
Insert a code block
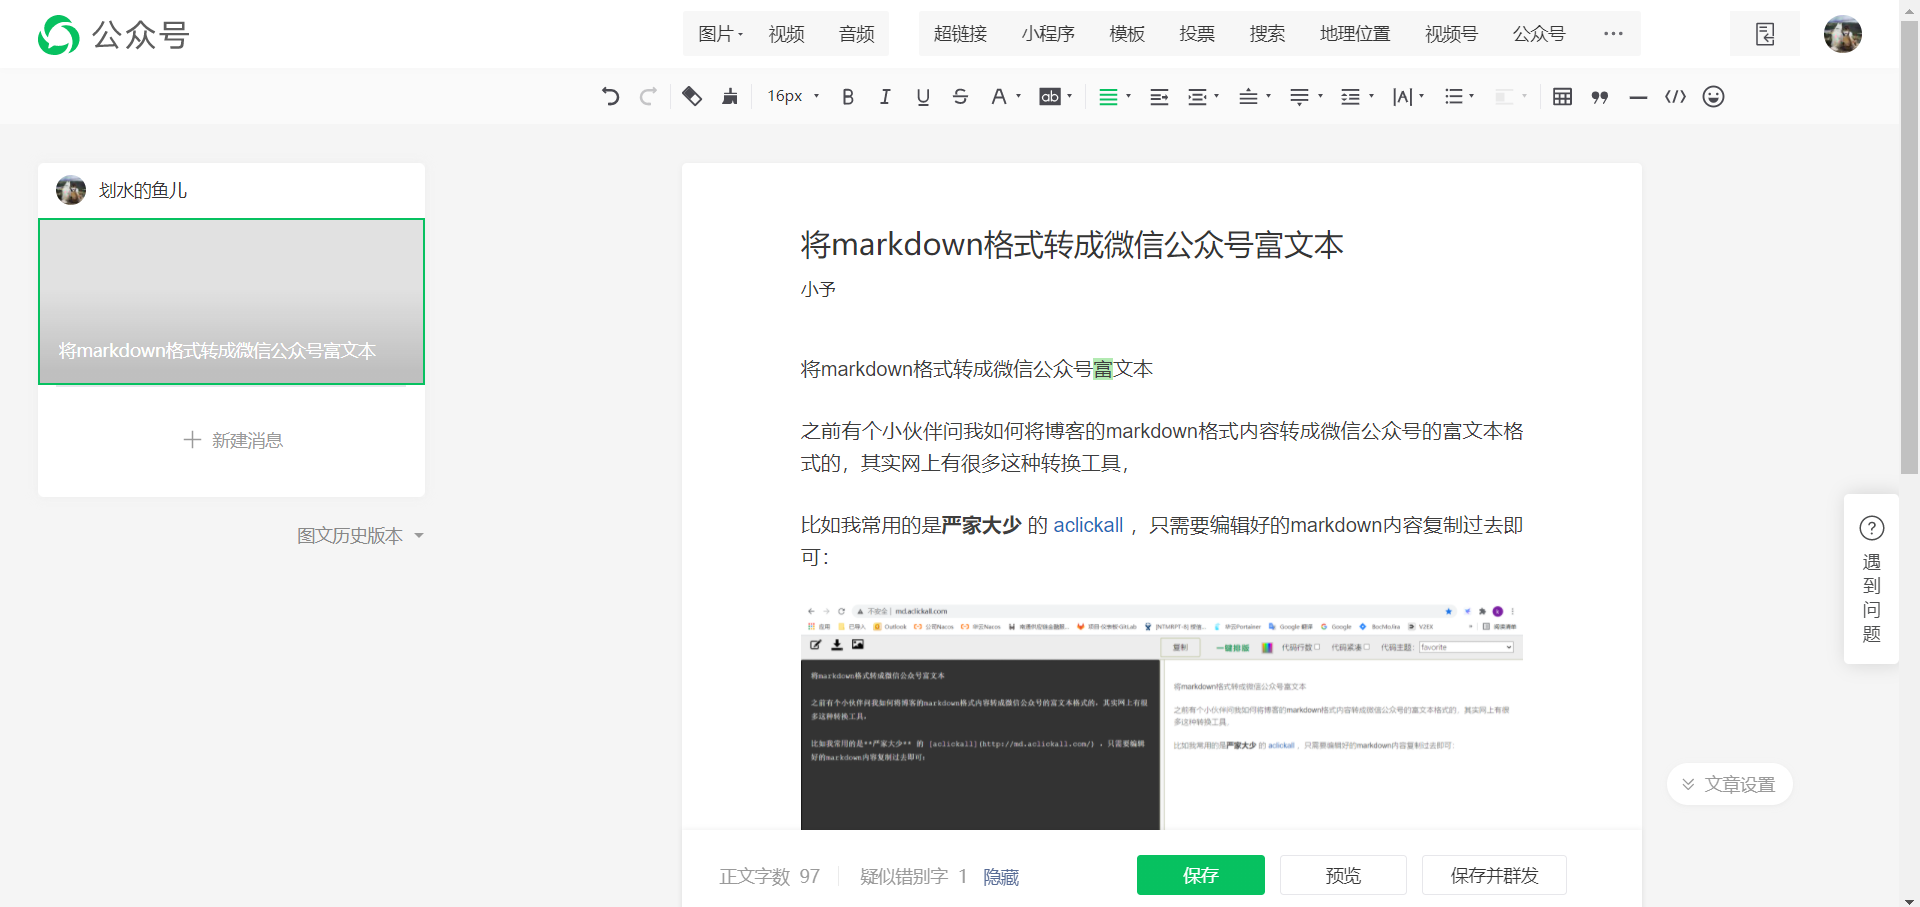click(1675, 96)
